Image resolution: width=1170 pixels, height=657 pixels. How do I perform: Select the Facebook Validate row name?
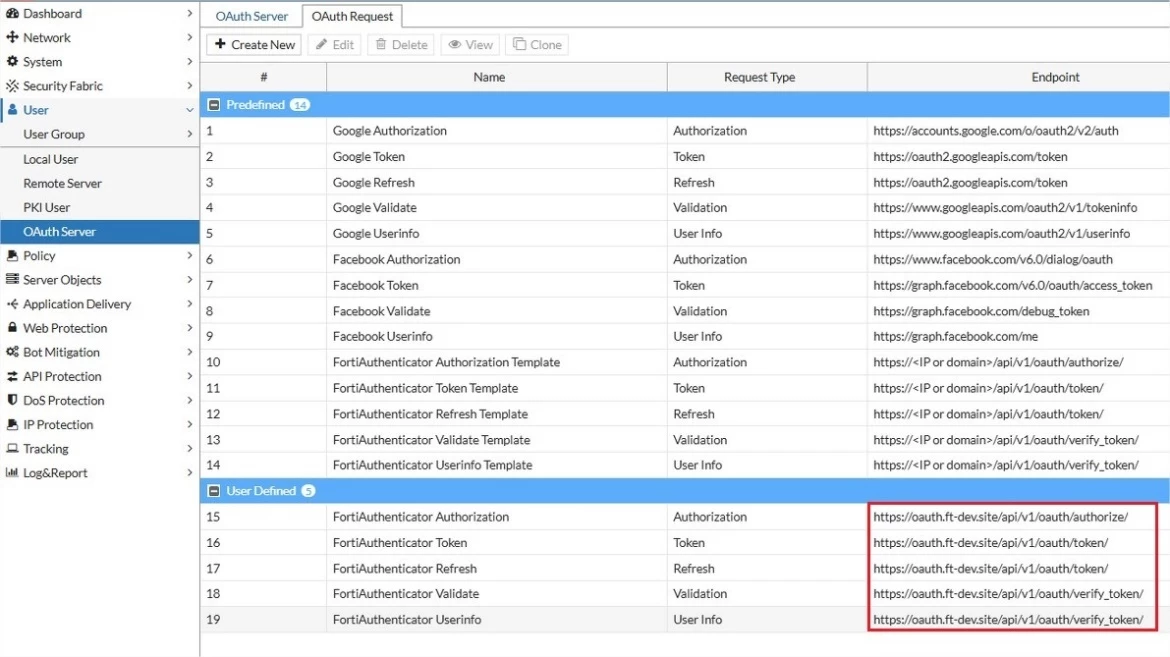[x=381, y=311]
